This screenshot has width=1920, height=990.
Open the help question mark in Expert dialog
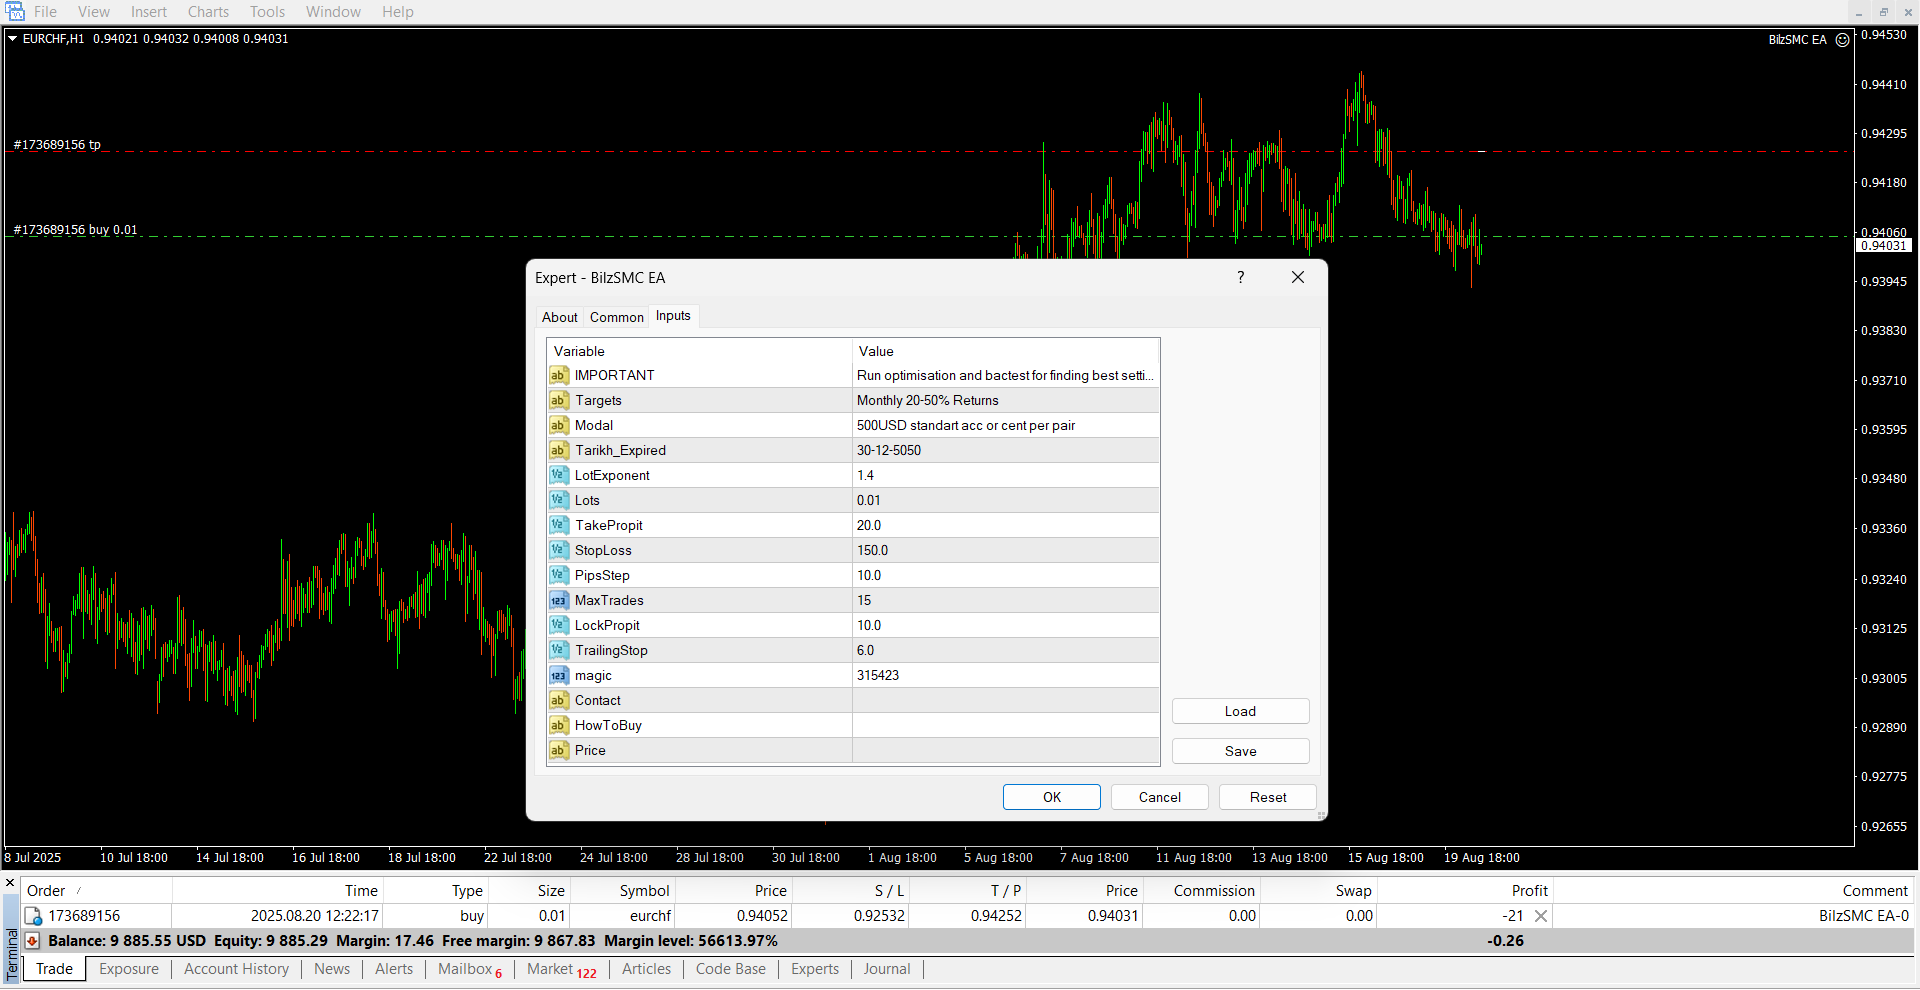point(1240,278)
